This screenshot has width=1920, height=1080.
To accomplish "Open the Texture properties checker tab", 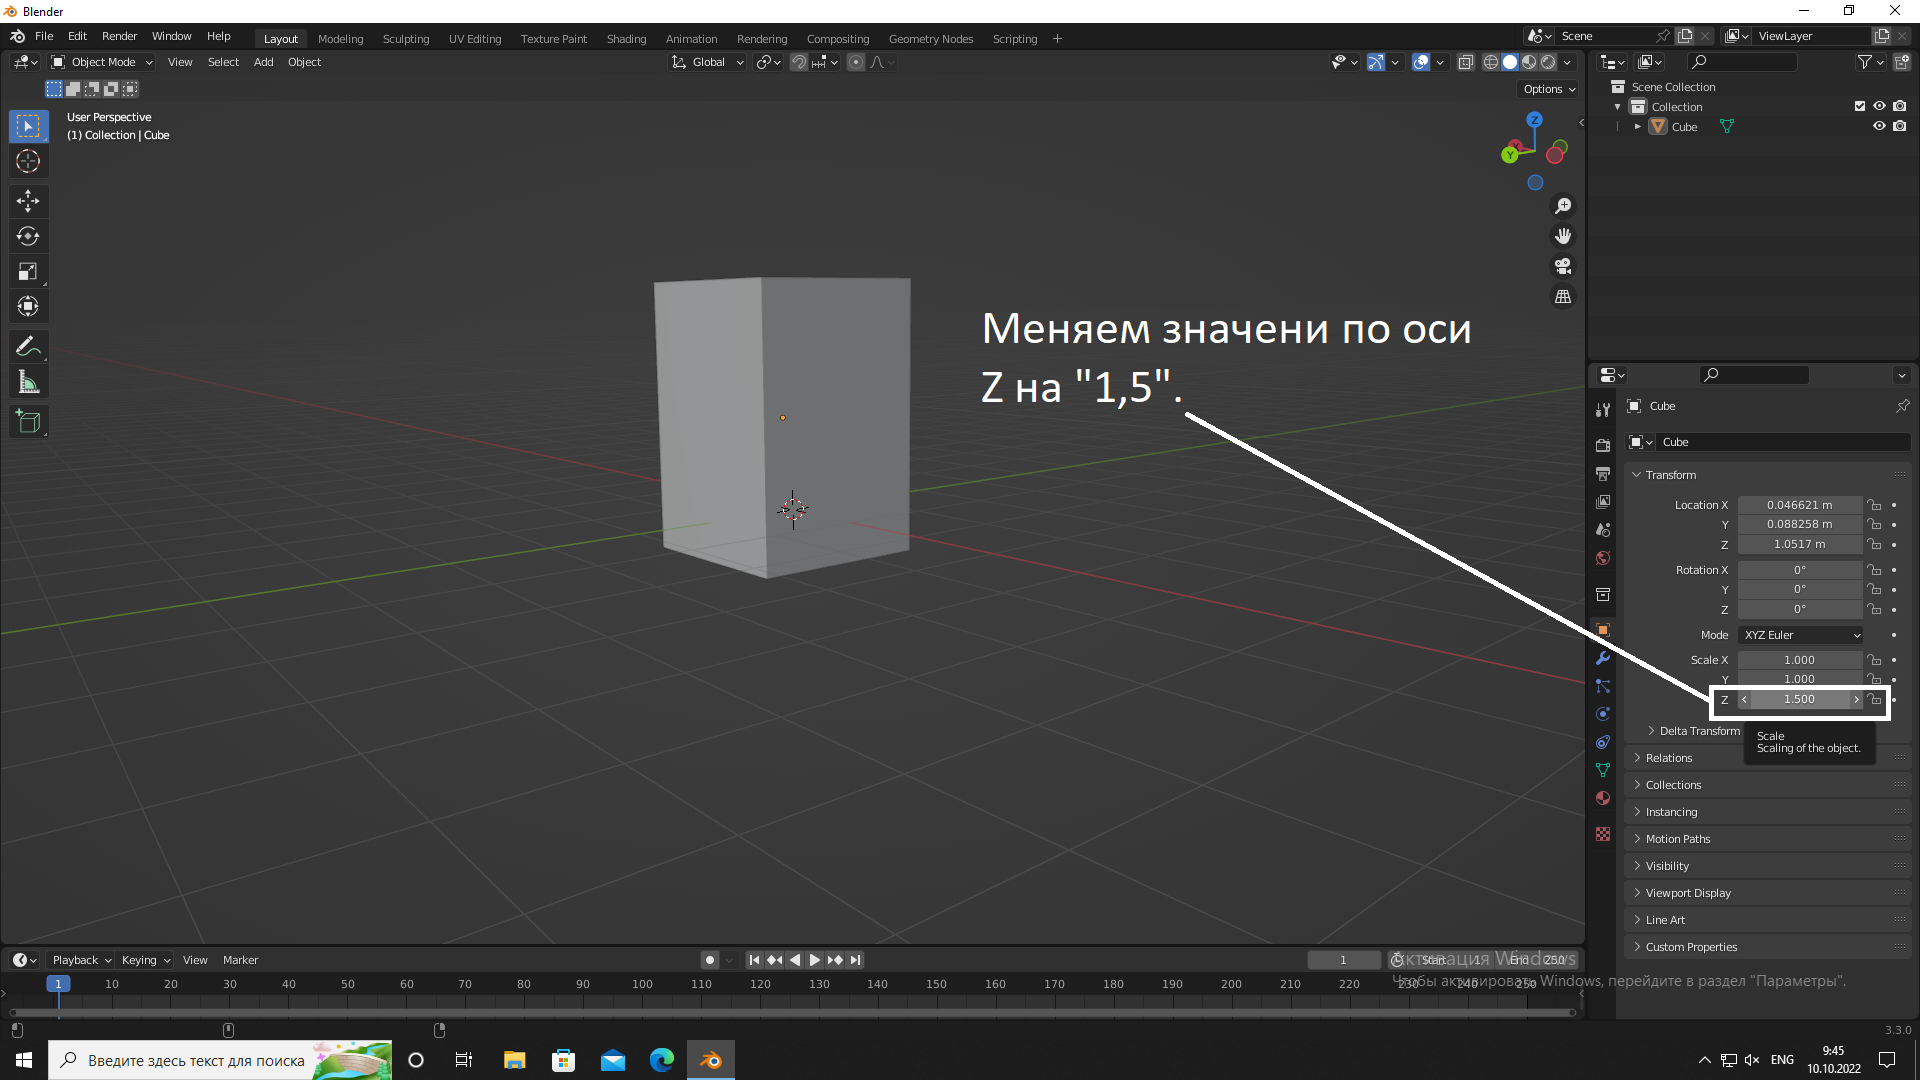I will pos(1603,834).
